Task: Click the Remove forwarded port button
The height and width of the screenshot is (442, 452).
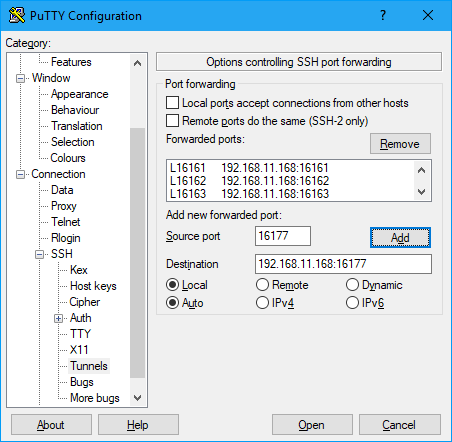Action: [400, 144]
